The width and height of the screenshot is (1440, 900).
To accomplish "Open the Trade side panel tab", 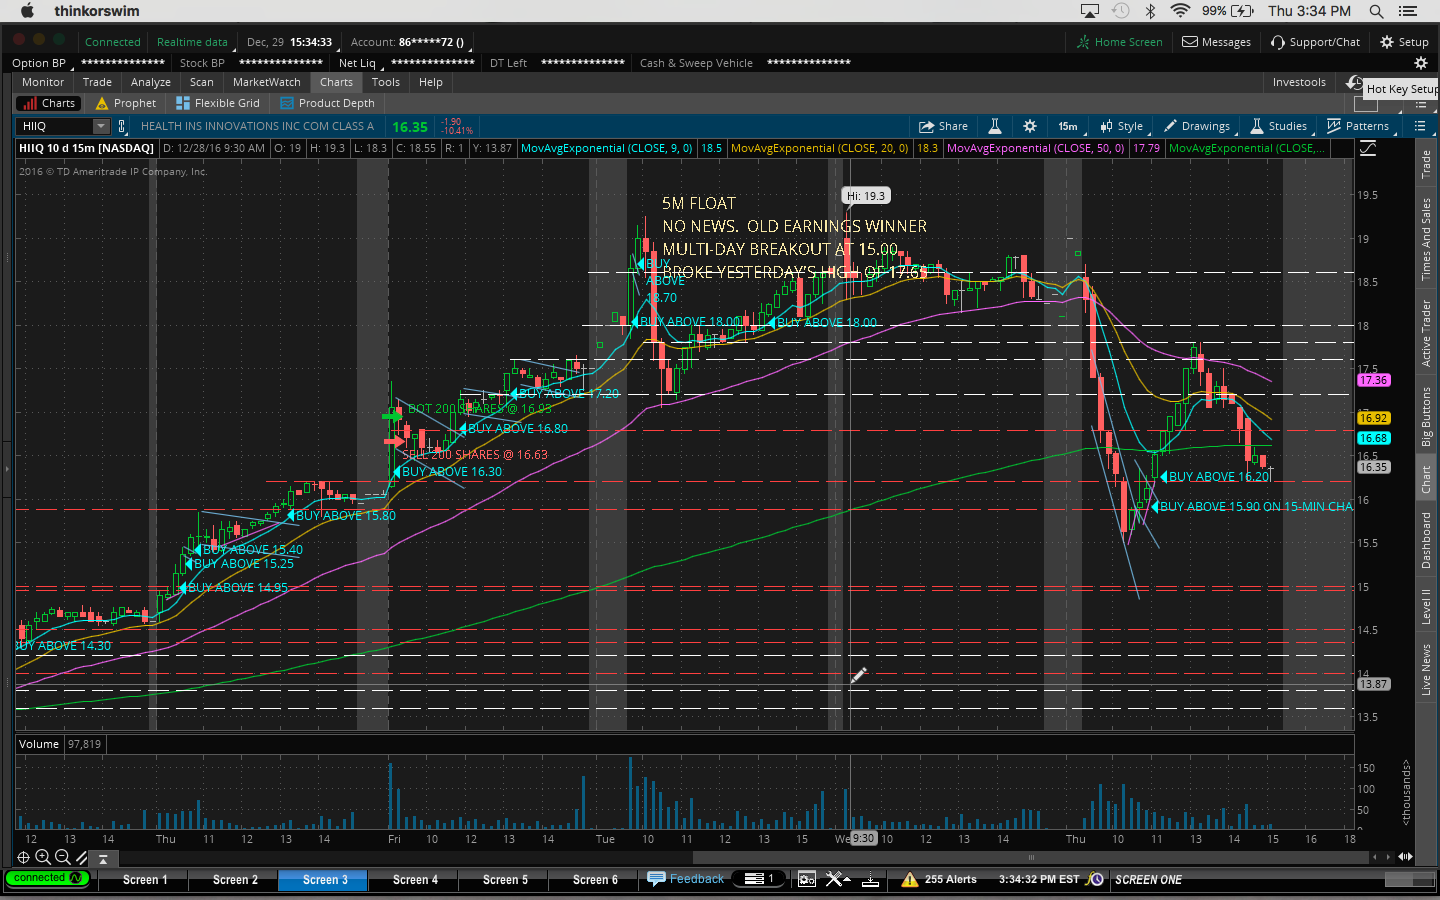I will tap(1427, 164).
